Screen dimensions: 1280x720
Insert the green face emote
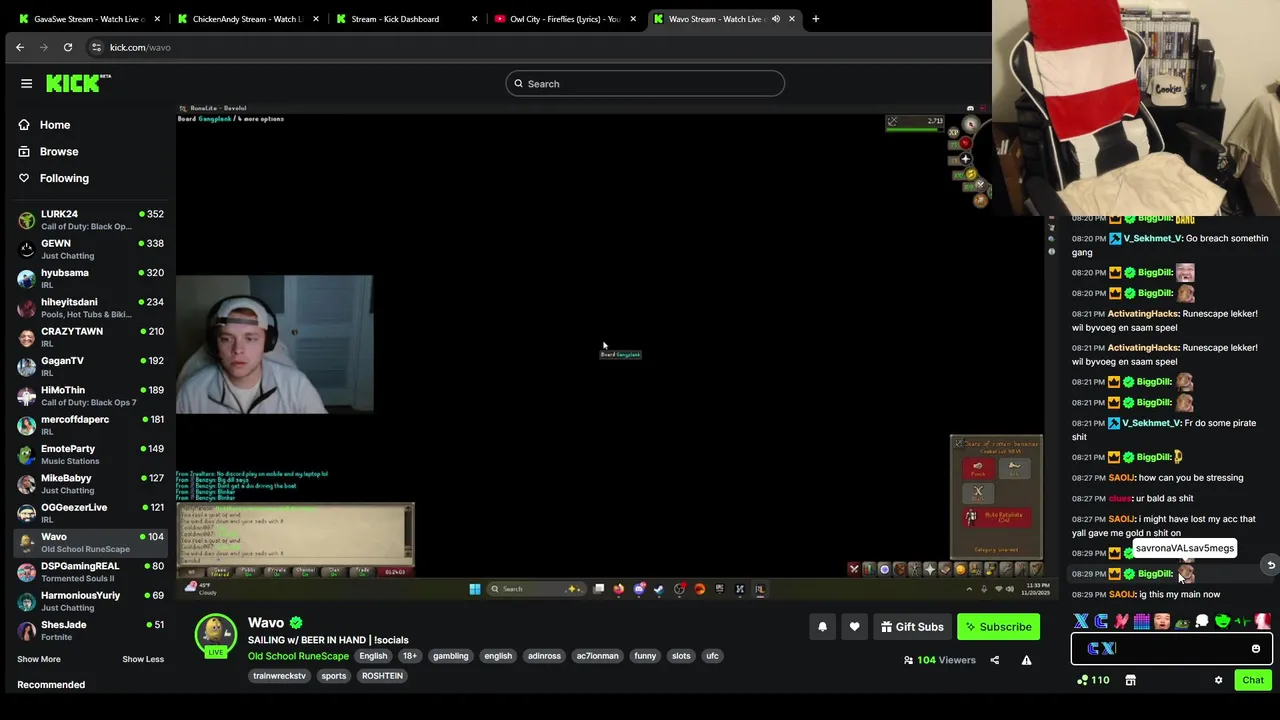click(x=1222, y=622)
